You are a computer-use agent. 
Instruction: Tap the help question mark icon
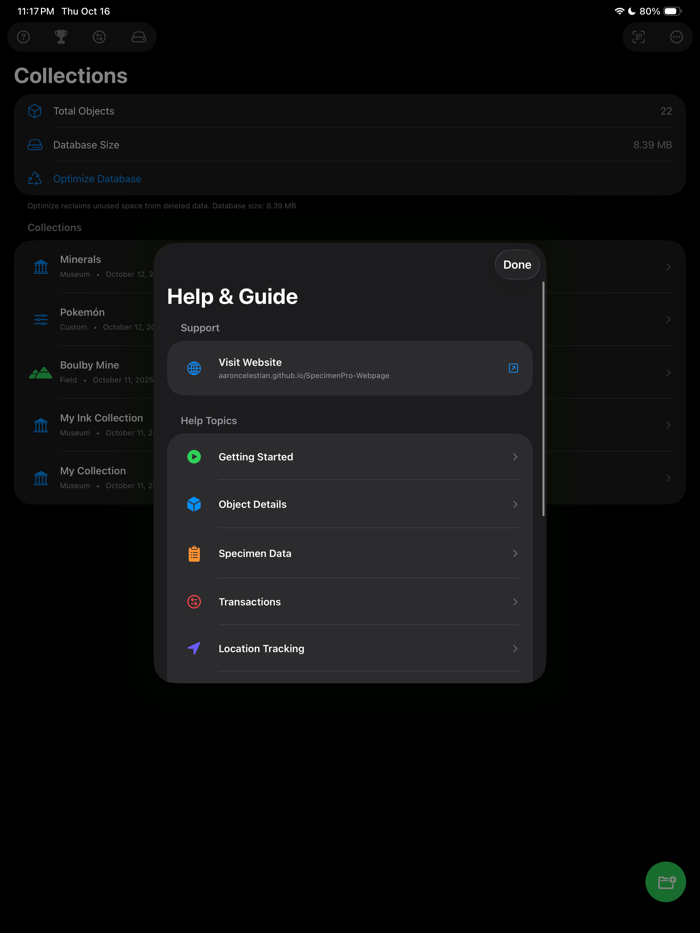point(23,37)
